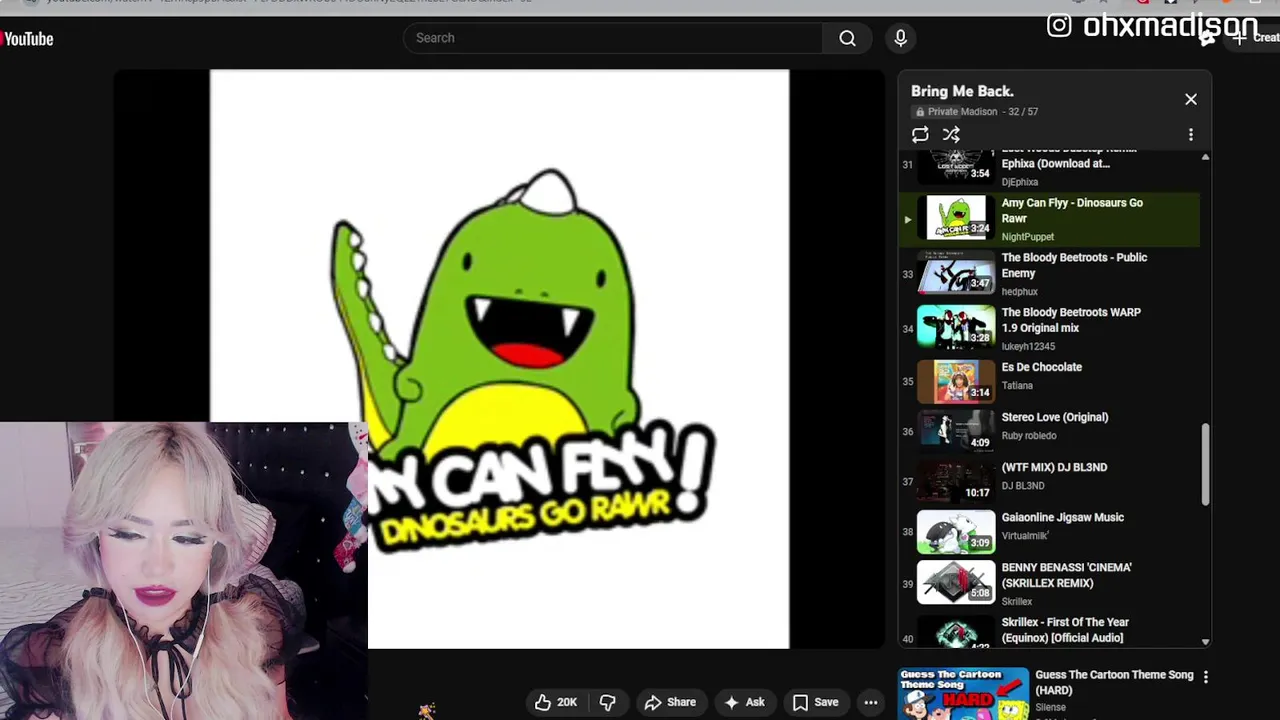Open Public Enemy video thumbnail

(x=956, y=273)
